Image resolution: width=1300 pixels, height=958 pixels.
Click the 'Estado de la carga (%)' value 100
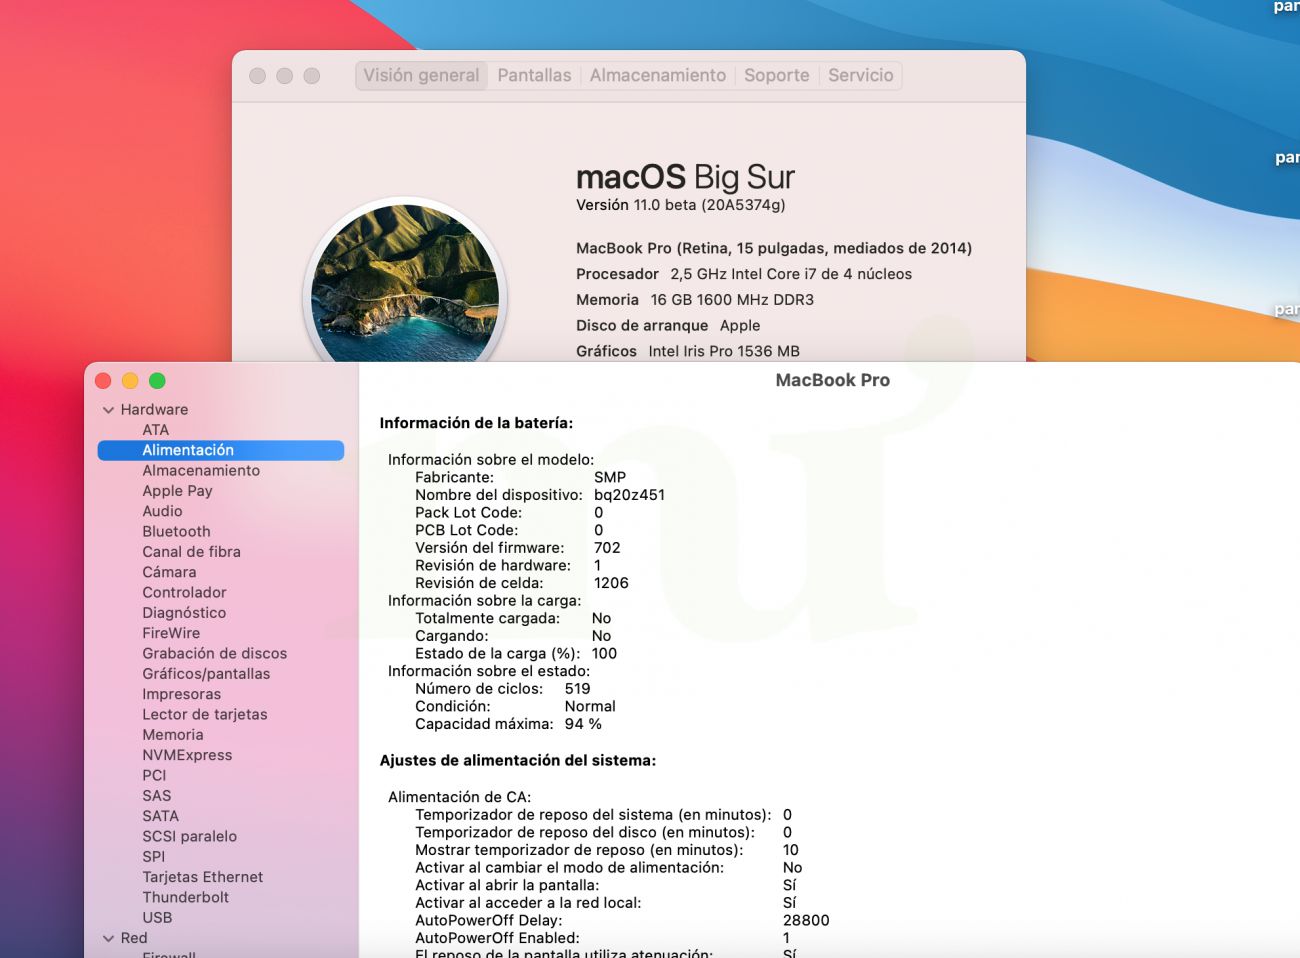pos(604,654)
